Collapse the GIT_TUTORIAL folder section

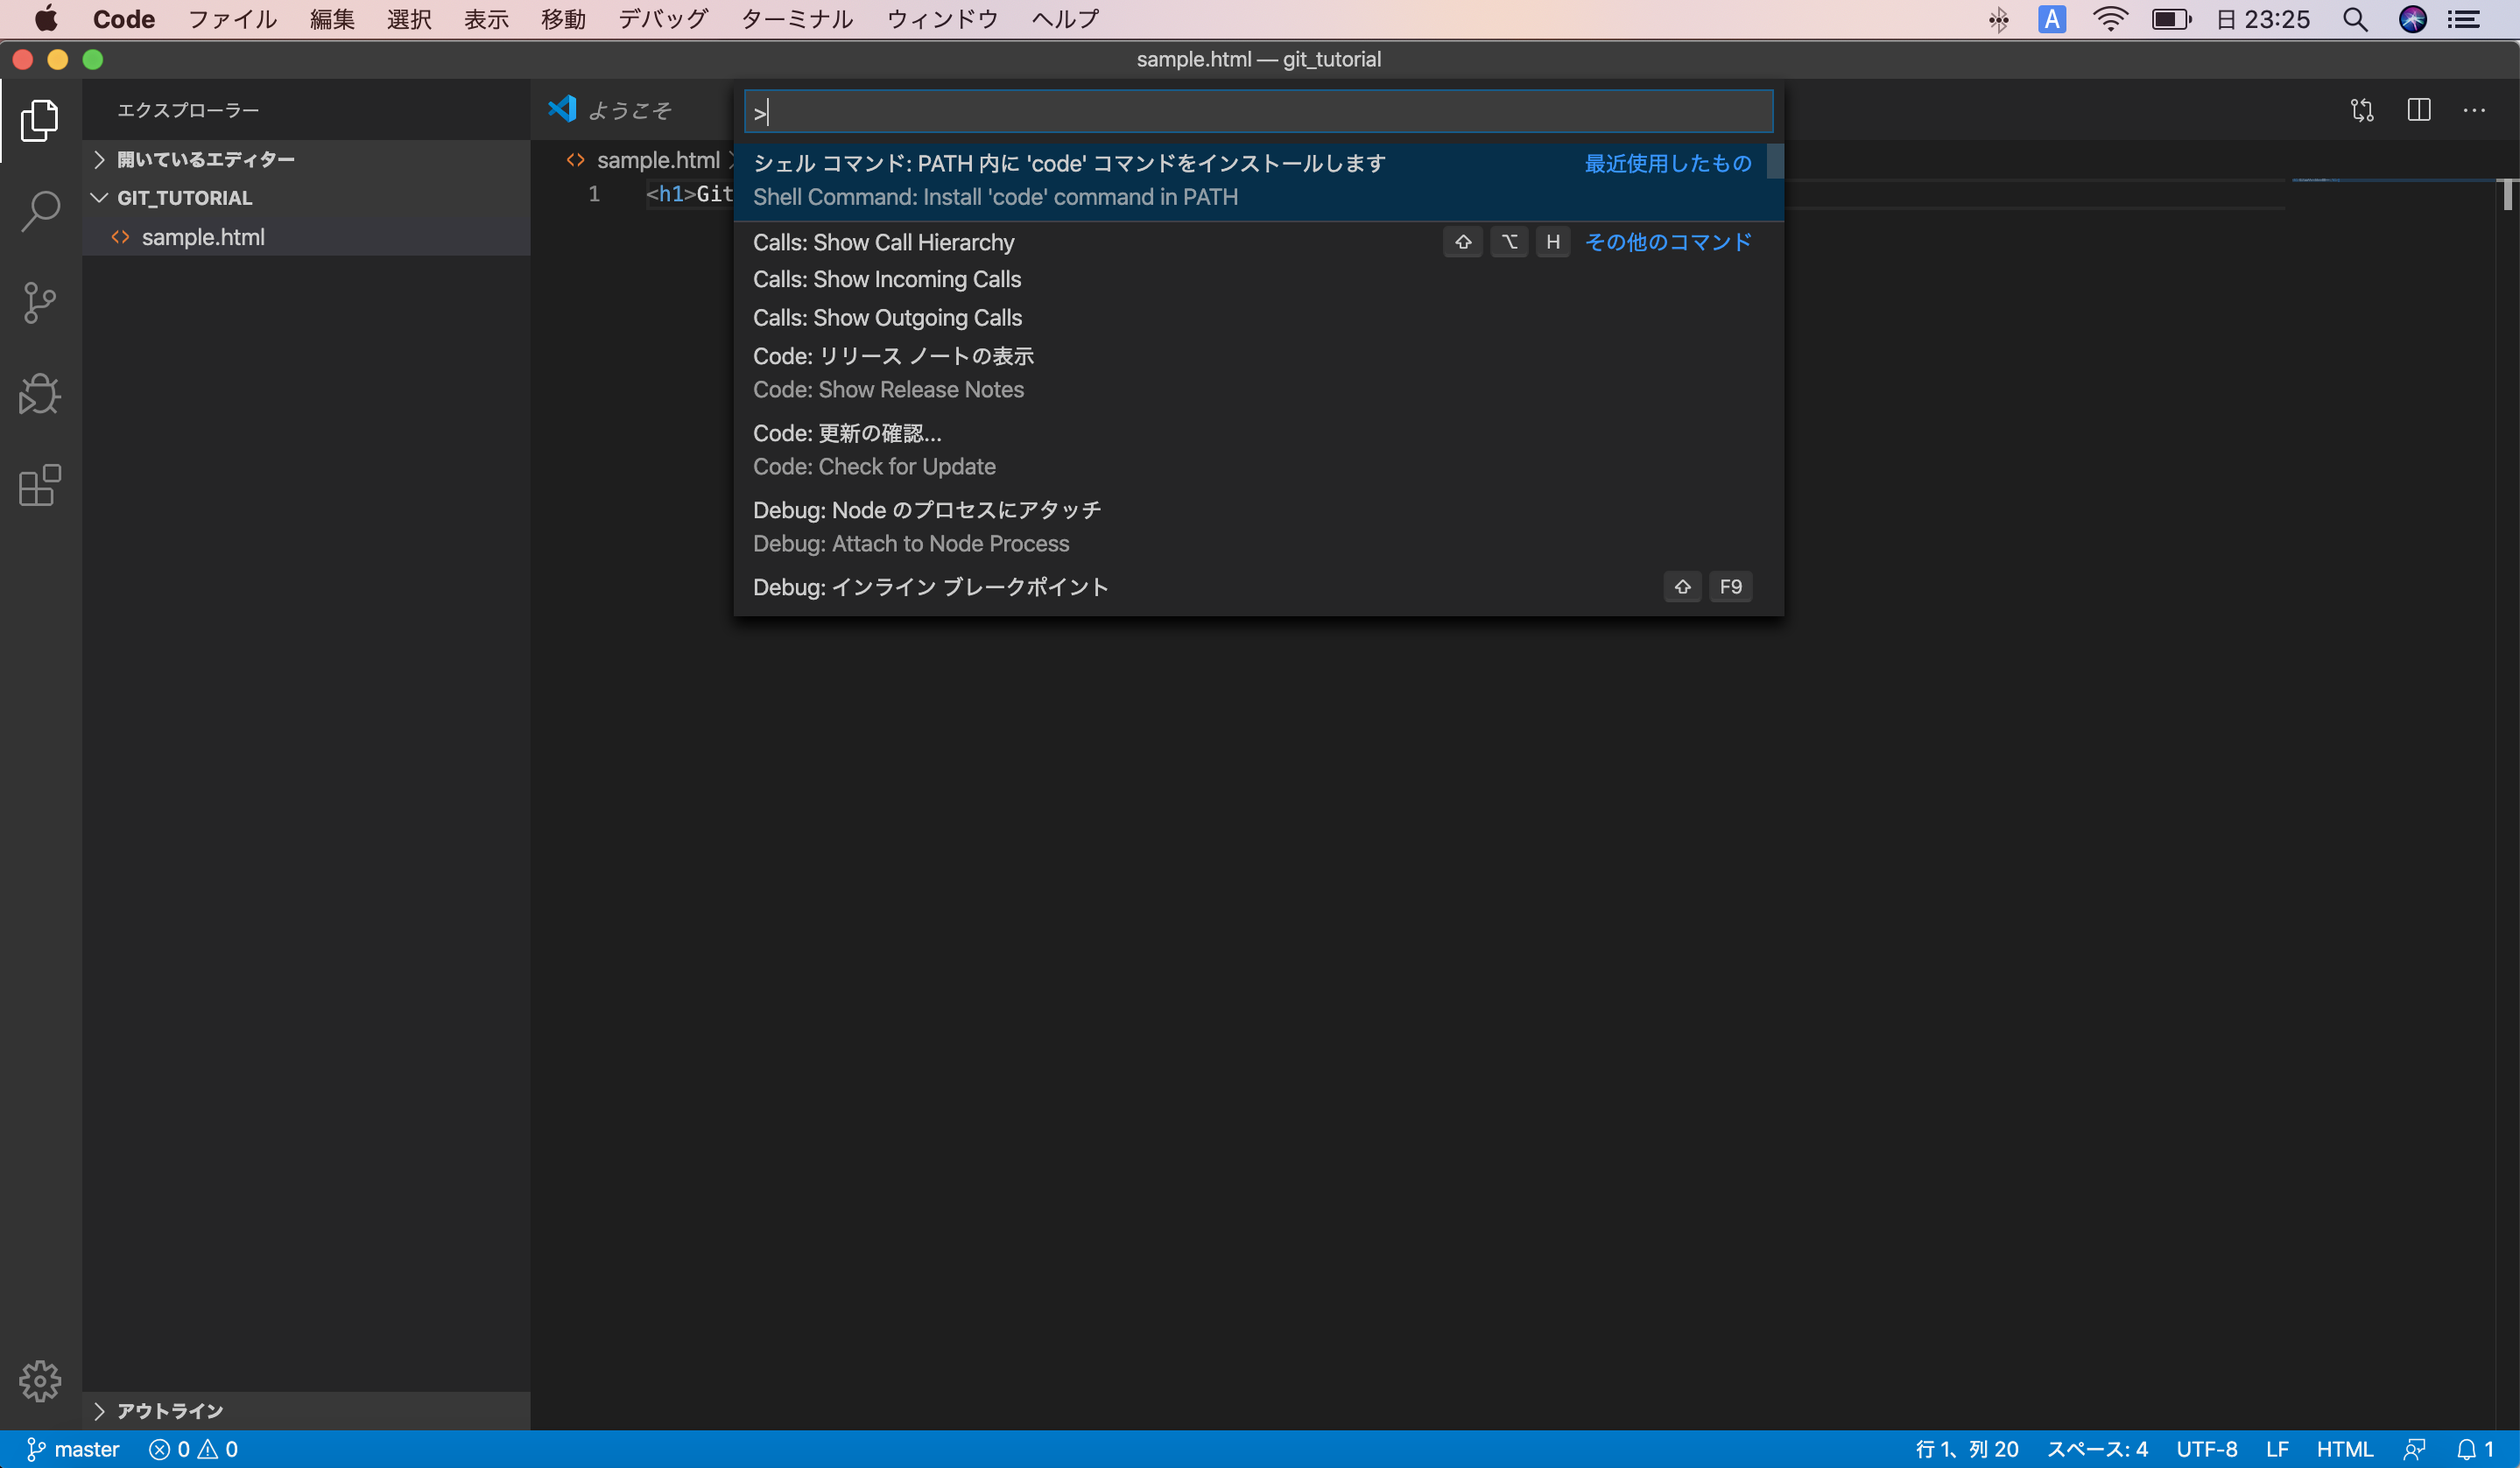(306, 198)
